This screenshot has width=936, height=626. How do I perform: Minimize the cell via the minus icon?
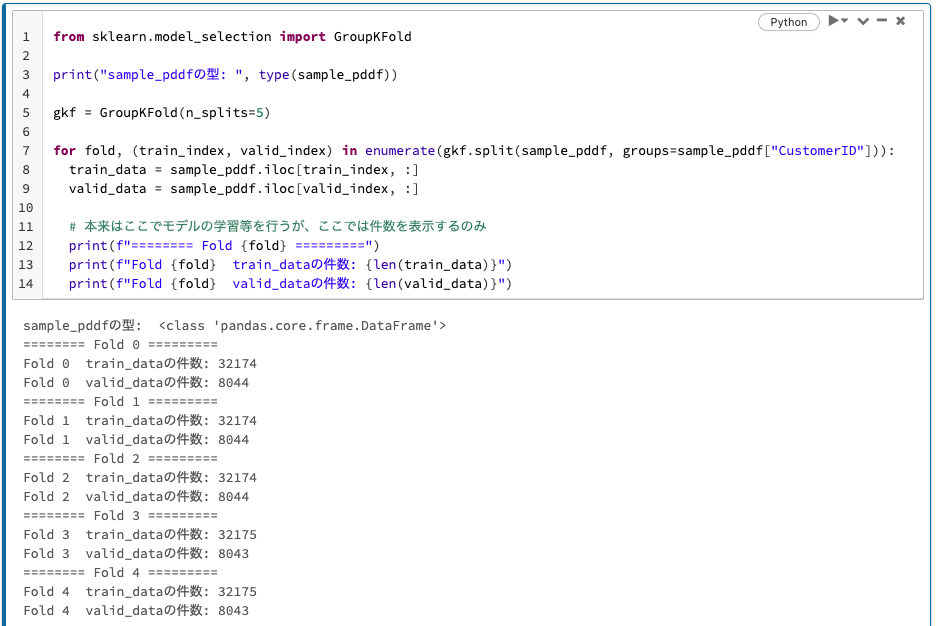tap(882, 20)
